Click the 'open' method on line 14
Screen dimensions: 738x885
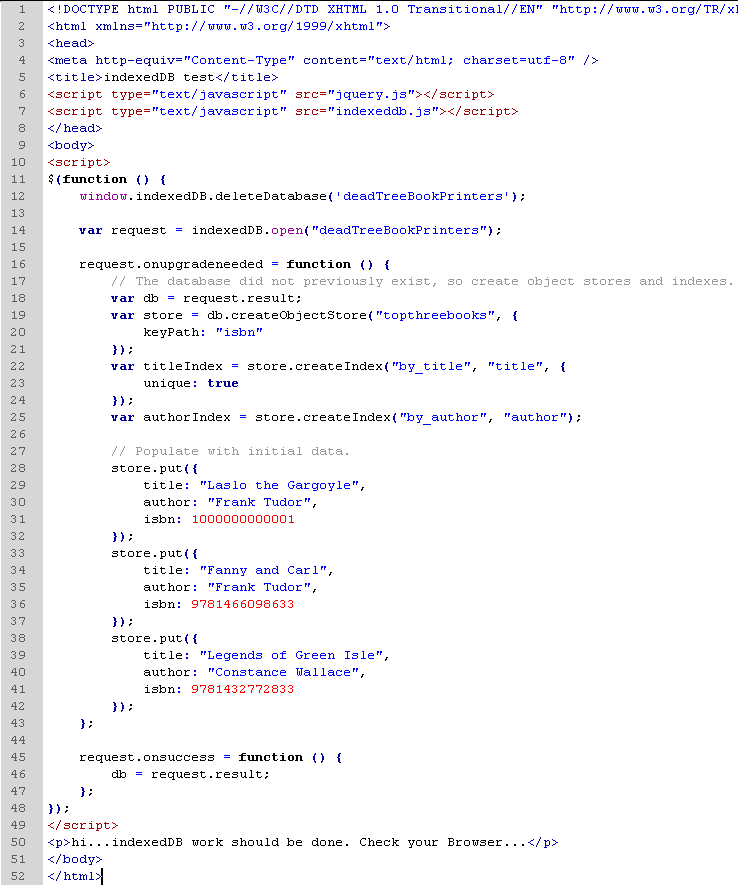click(287, 230)
